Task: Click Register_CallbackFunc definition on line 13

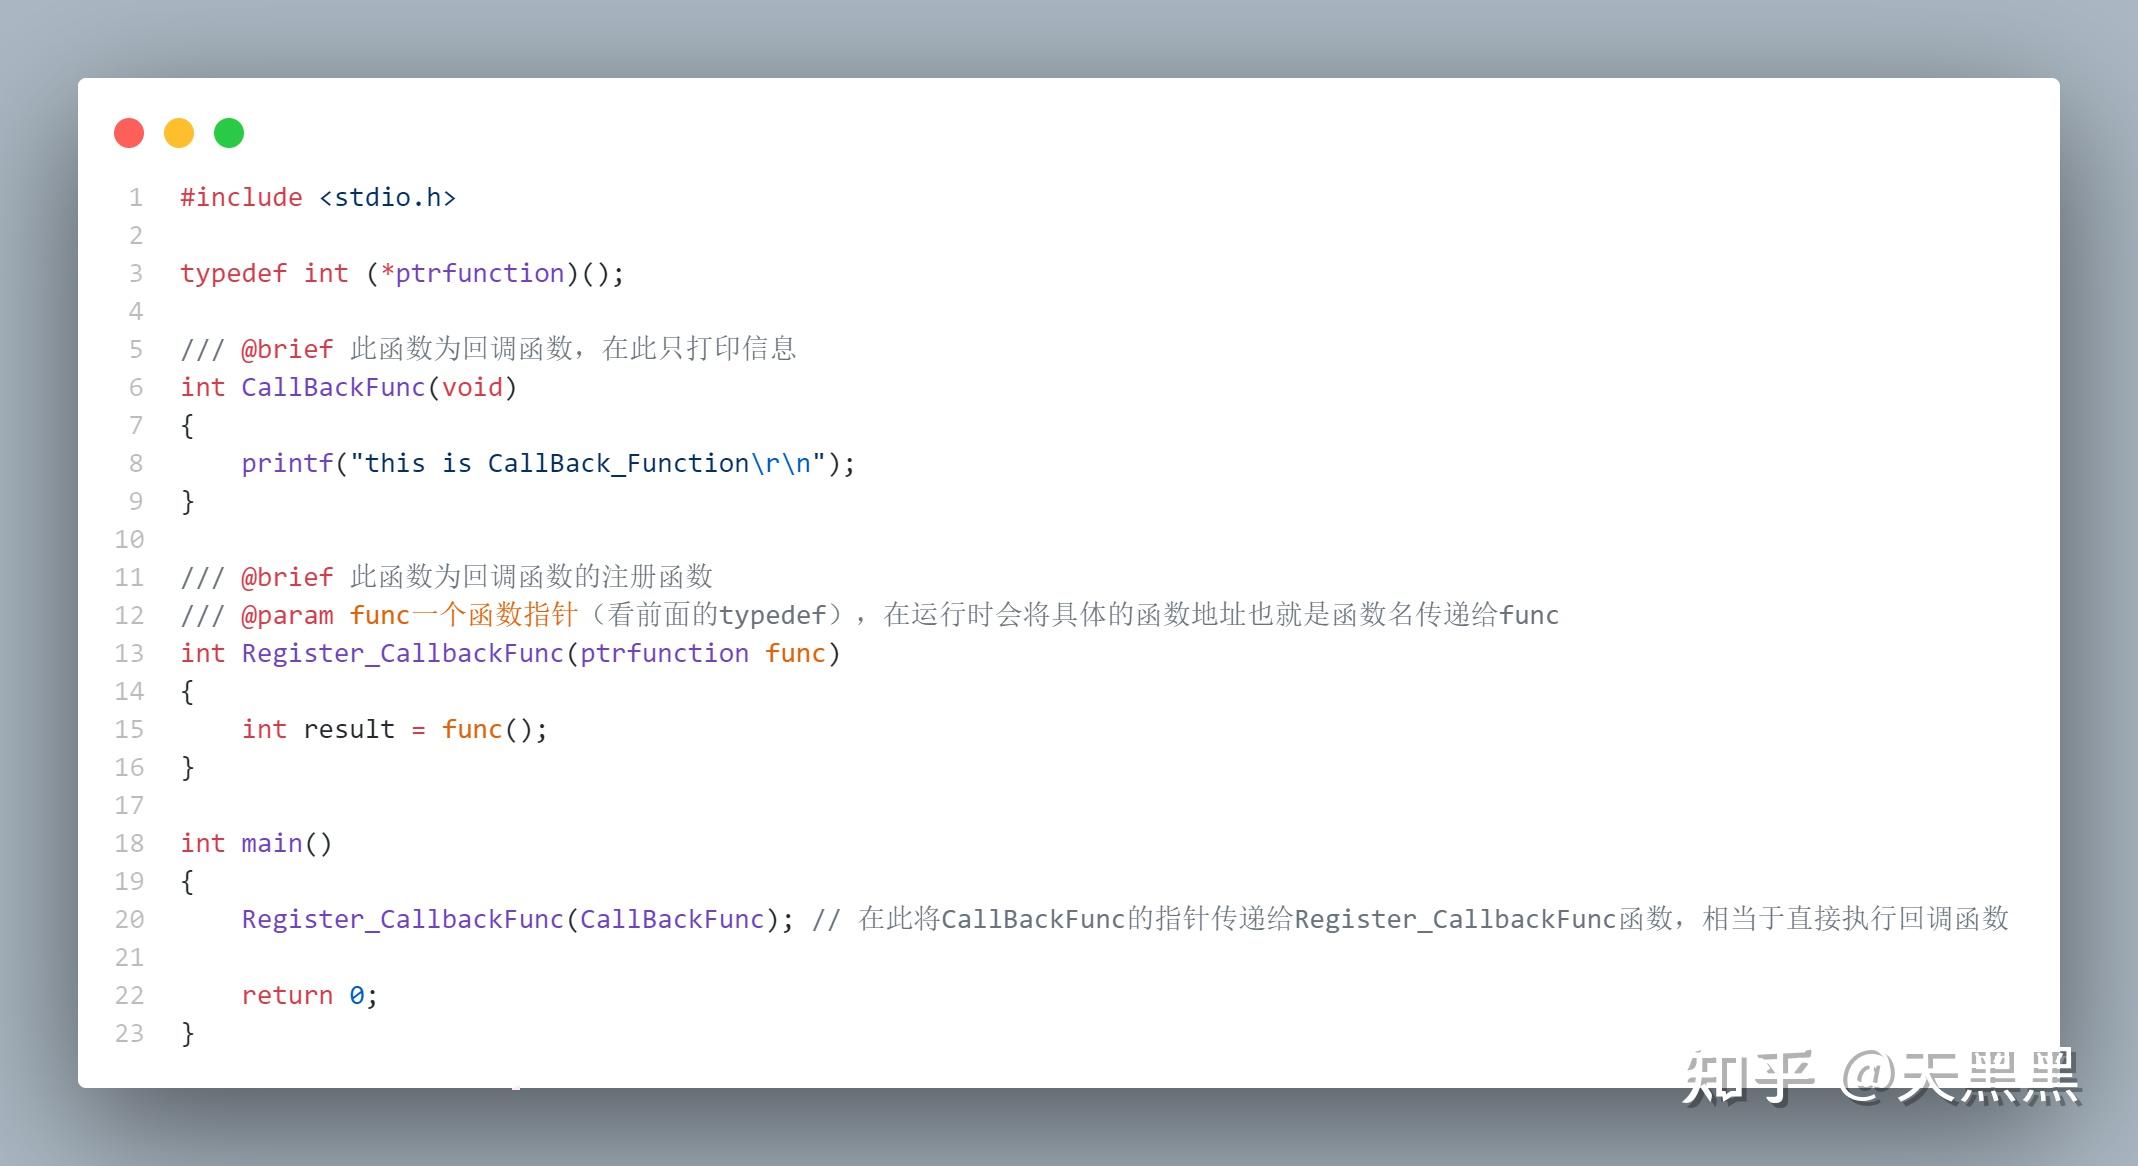Action: coord(403,653)
